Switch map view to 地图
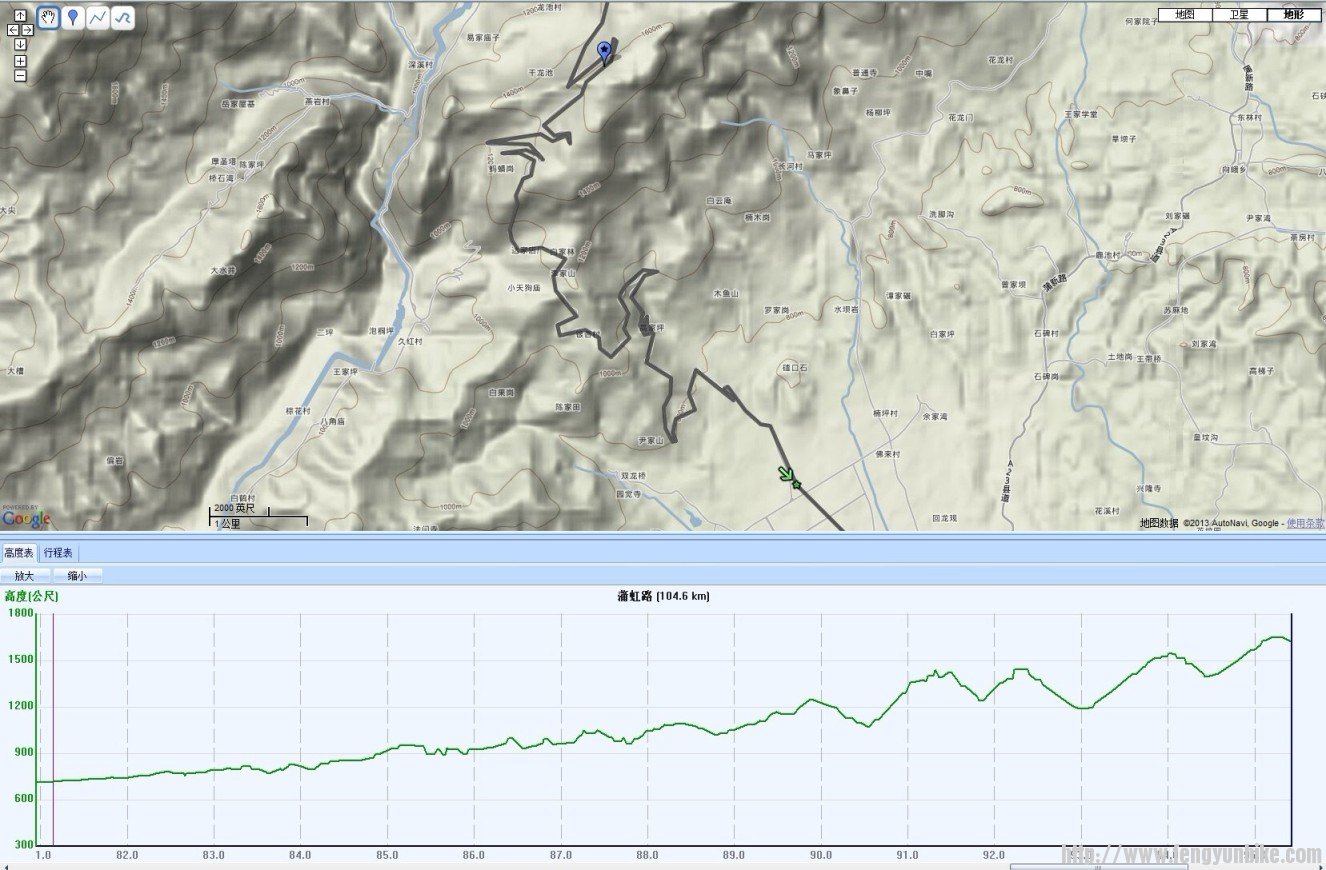1326x870 pixels. (1185, 15)
